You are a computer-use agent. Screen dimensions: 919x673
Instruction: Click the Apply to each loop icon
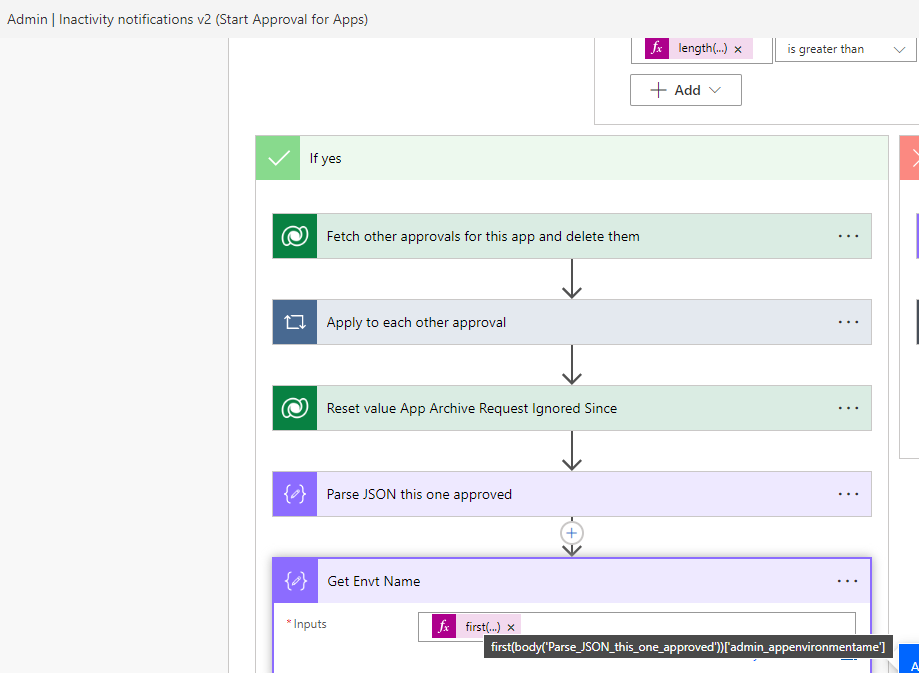[295, 322]
